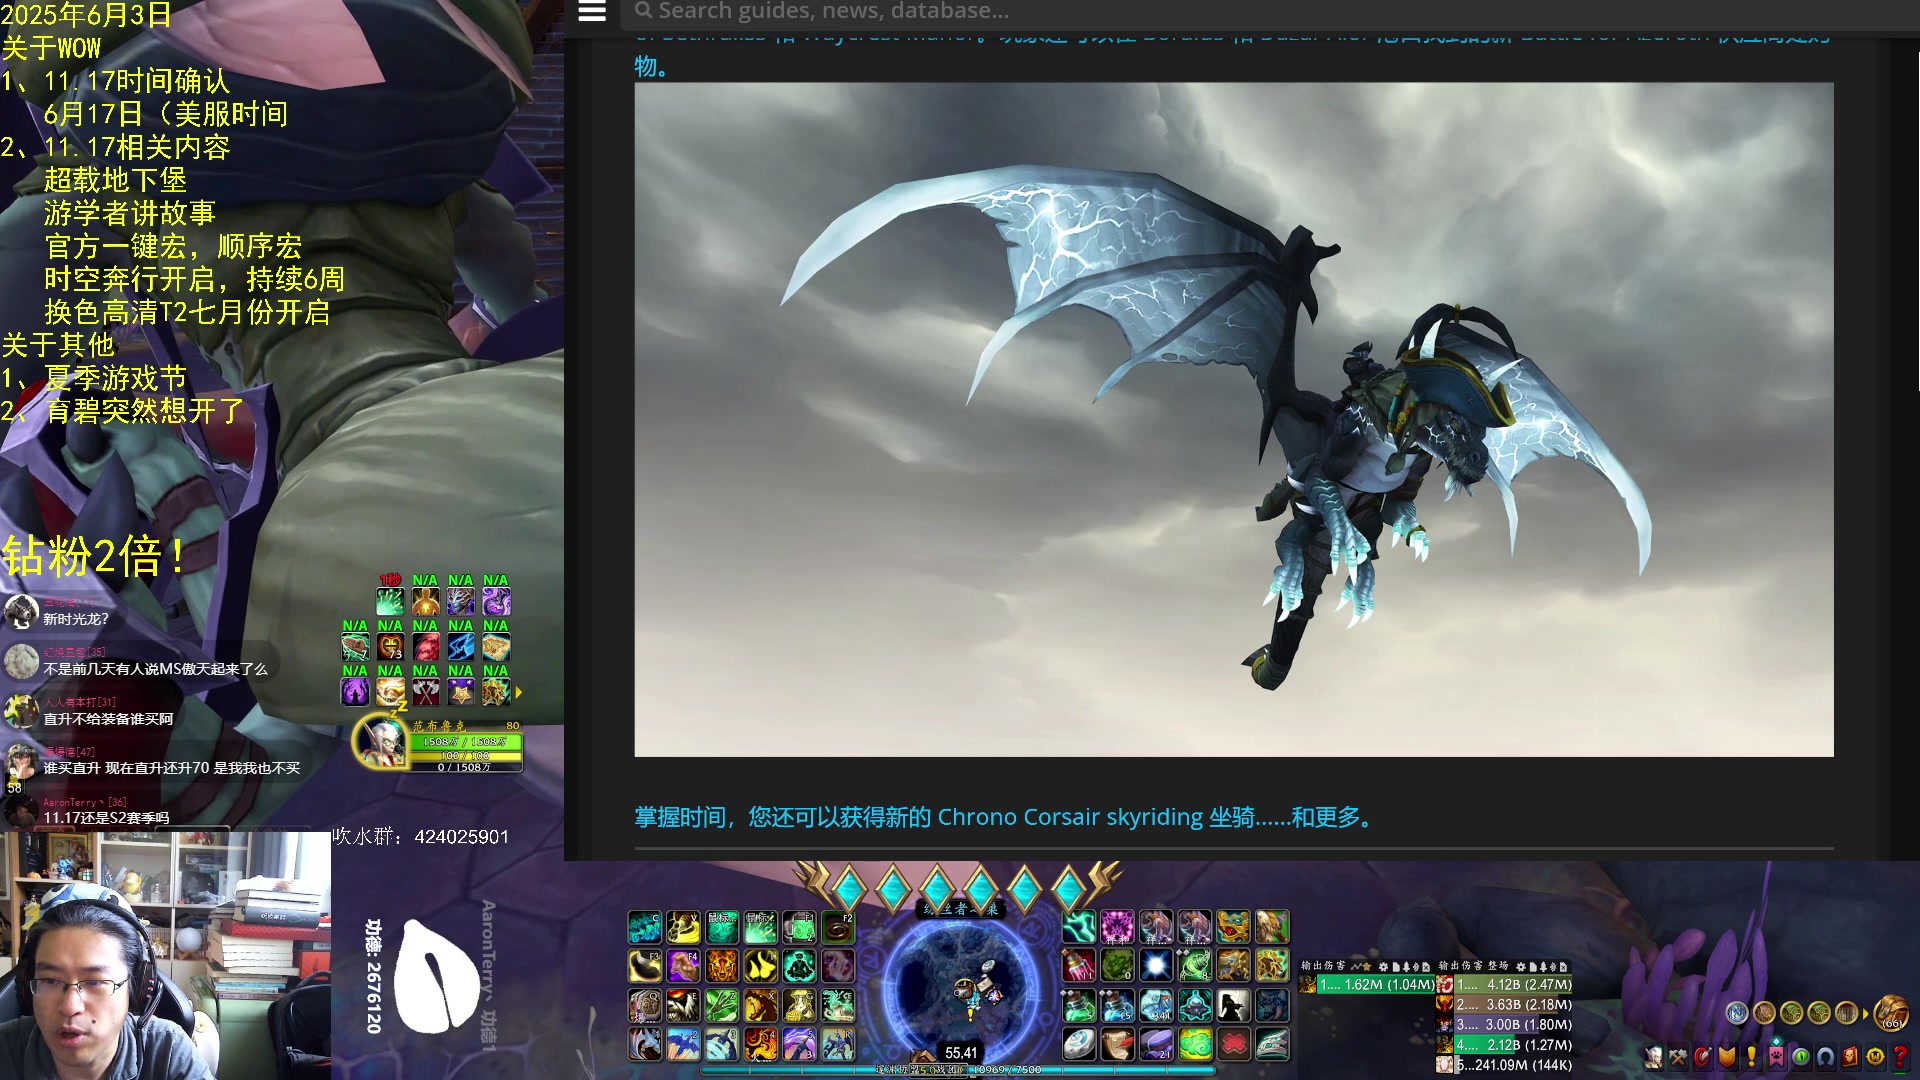1920x1080 pixels.
Task: Select the 3.00B third damage row
Action: pos(1505,1025)
